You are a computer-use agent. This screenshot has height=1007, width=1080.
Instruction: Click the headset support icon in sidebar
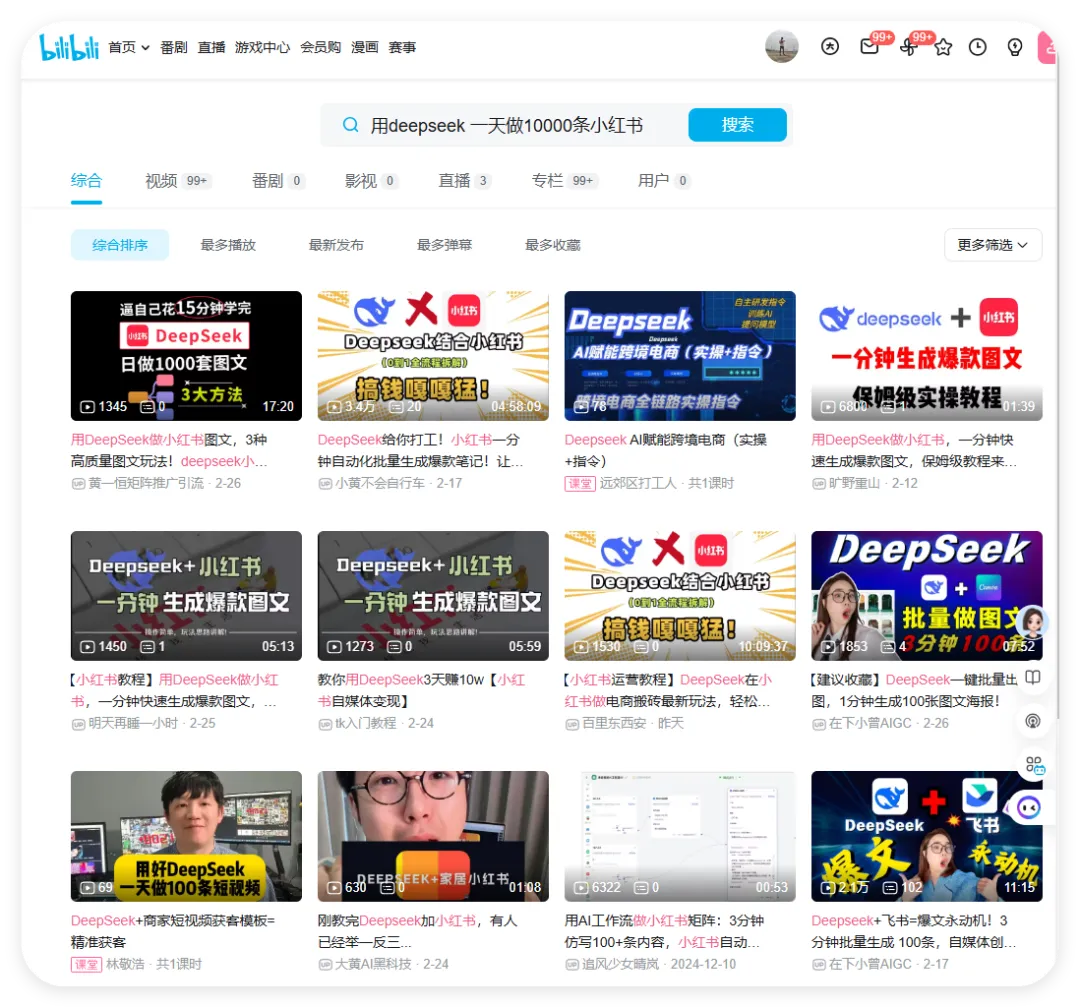1032,721
